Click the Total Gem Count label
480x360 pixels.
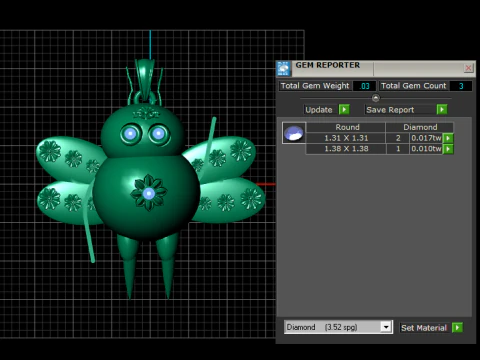(413, 86)
